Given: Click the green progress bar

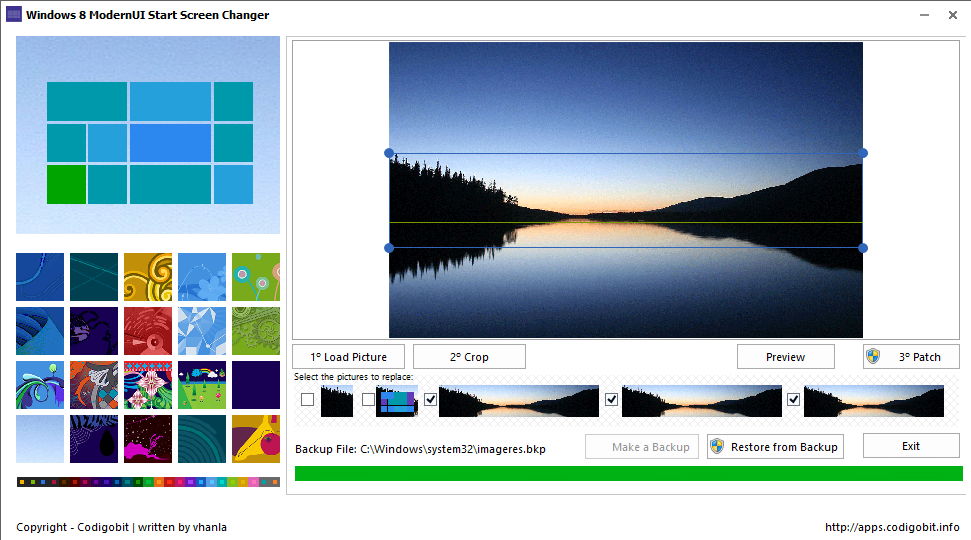Looking at the screenshot, I should click(x=629, y=473).
